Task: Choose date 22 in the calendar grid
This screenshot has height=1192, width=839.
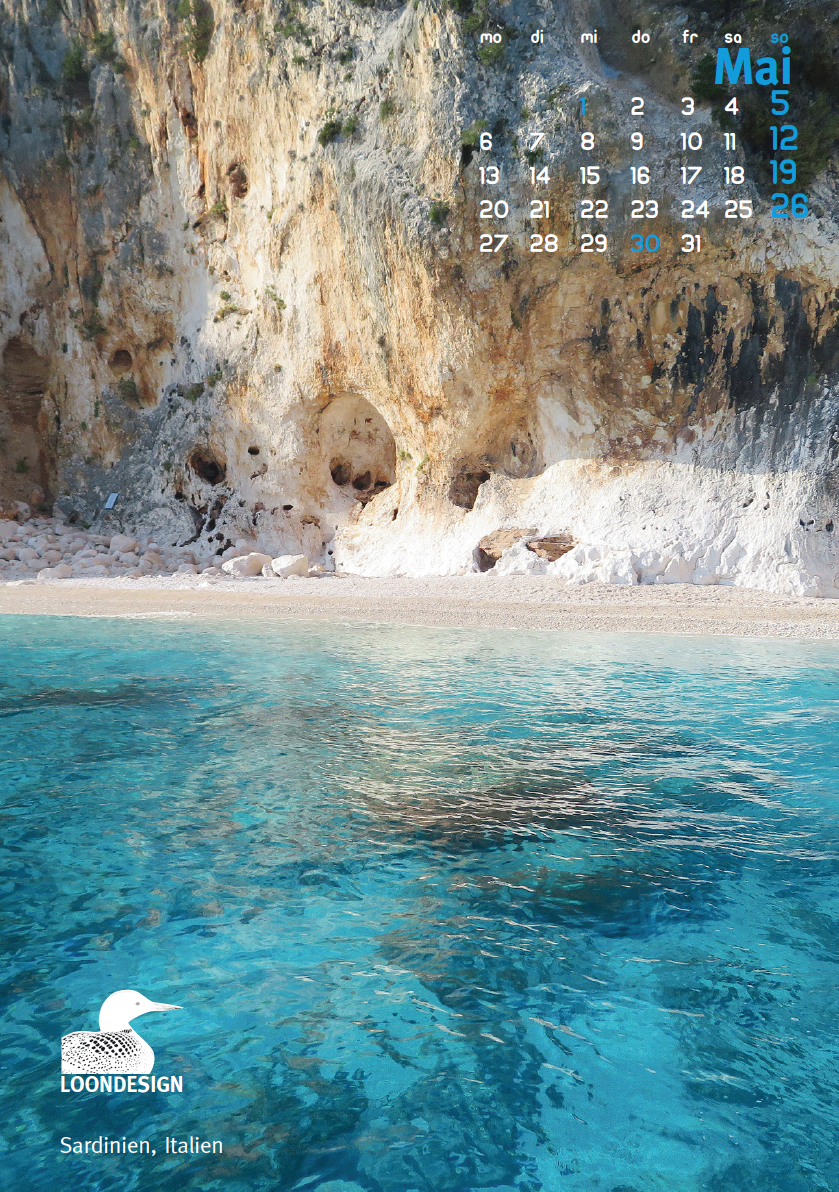Action: [x=593, y=210]
